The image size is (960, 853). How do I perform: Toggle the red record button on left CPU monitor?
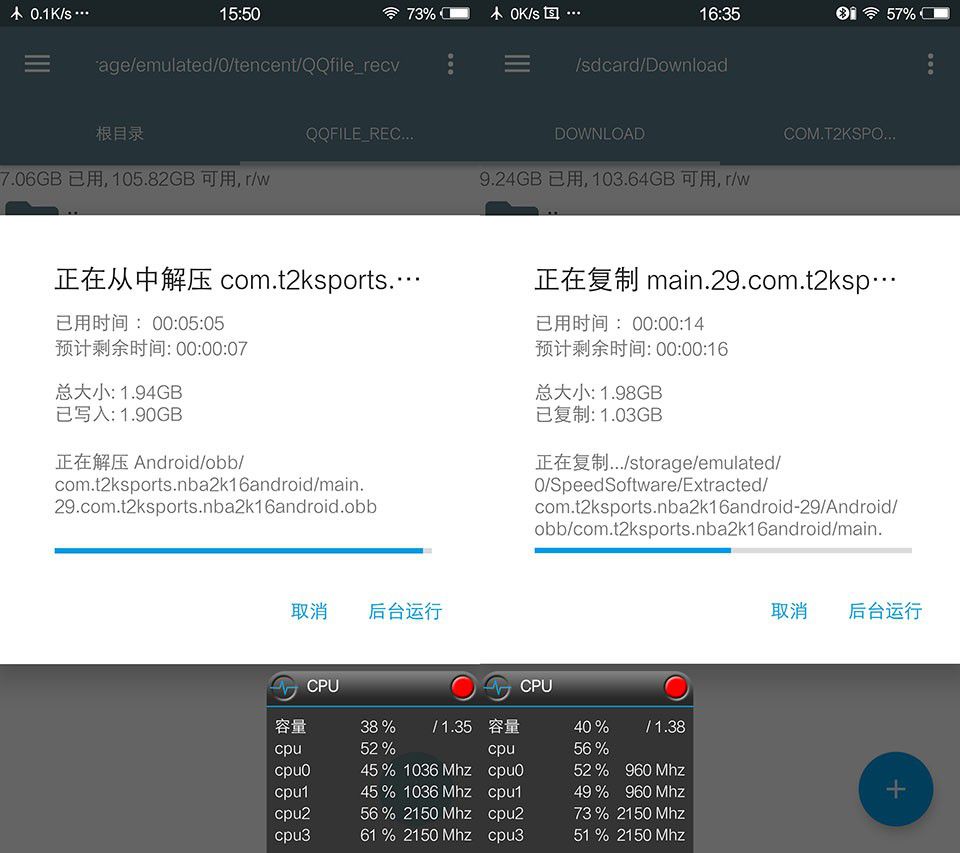pos(462,687)
